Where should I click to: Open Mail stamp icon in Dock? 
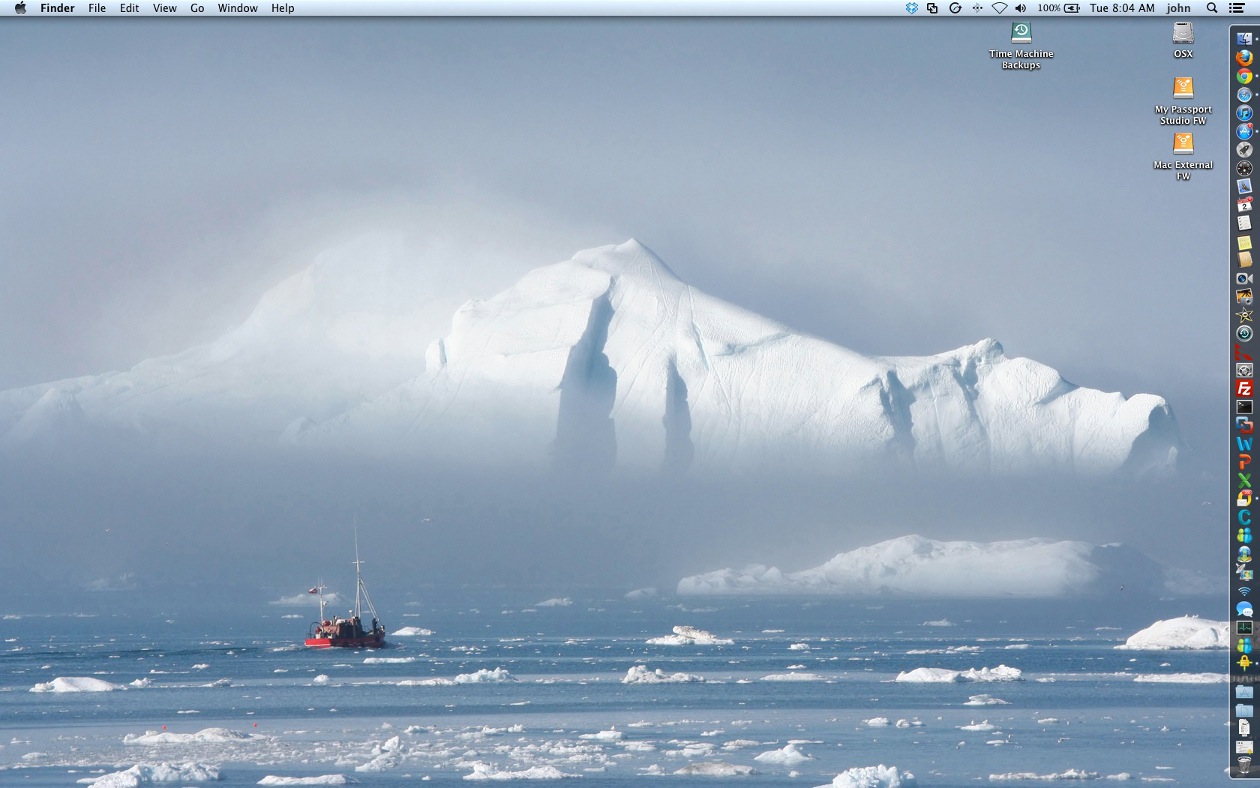[x=1244, y=186]
